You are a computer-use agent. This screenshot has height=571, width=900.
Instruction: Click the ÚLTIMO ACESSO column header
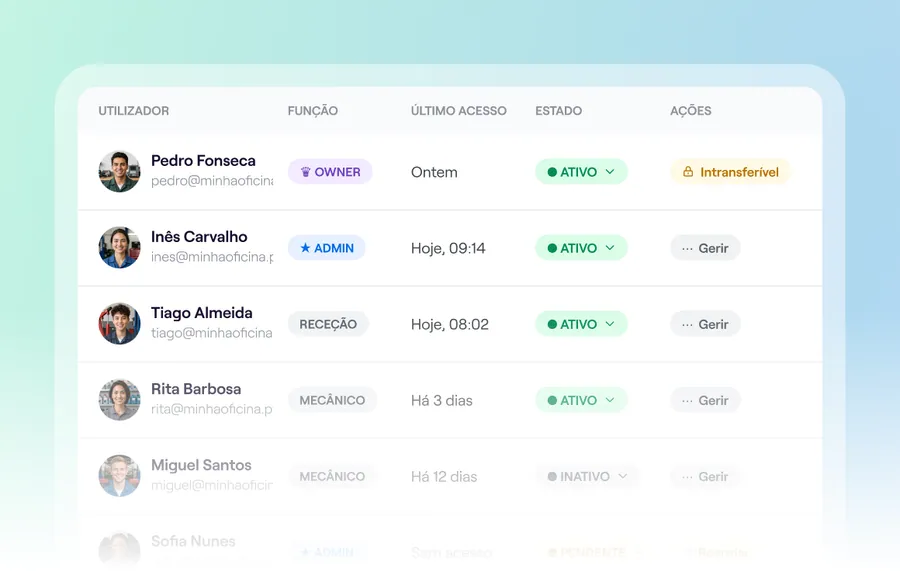tap(459, 111)
